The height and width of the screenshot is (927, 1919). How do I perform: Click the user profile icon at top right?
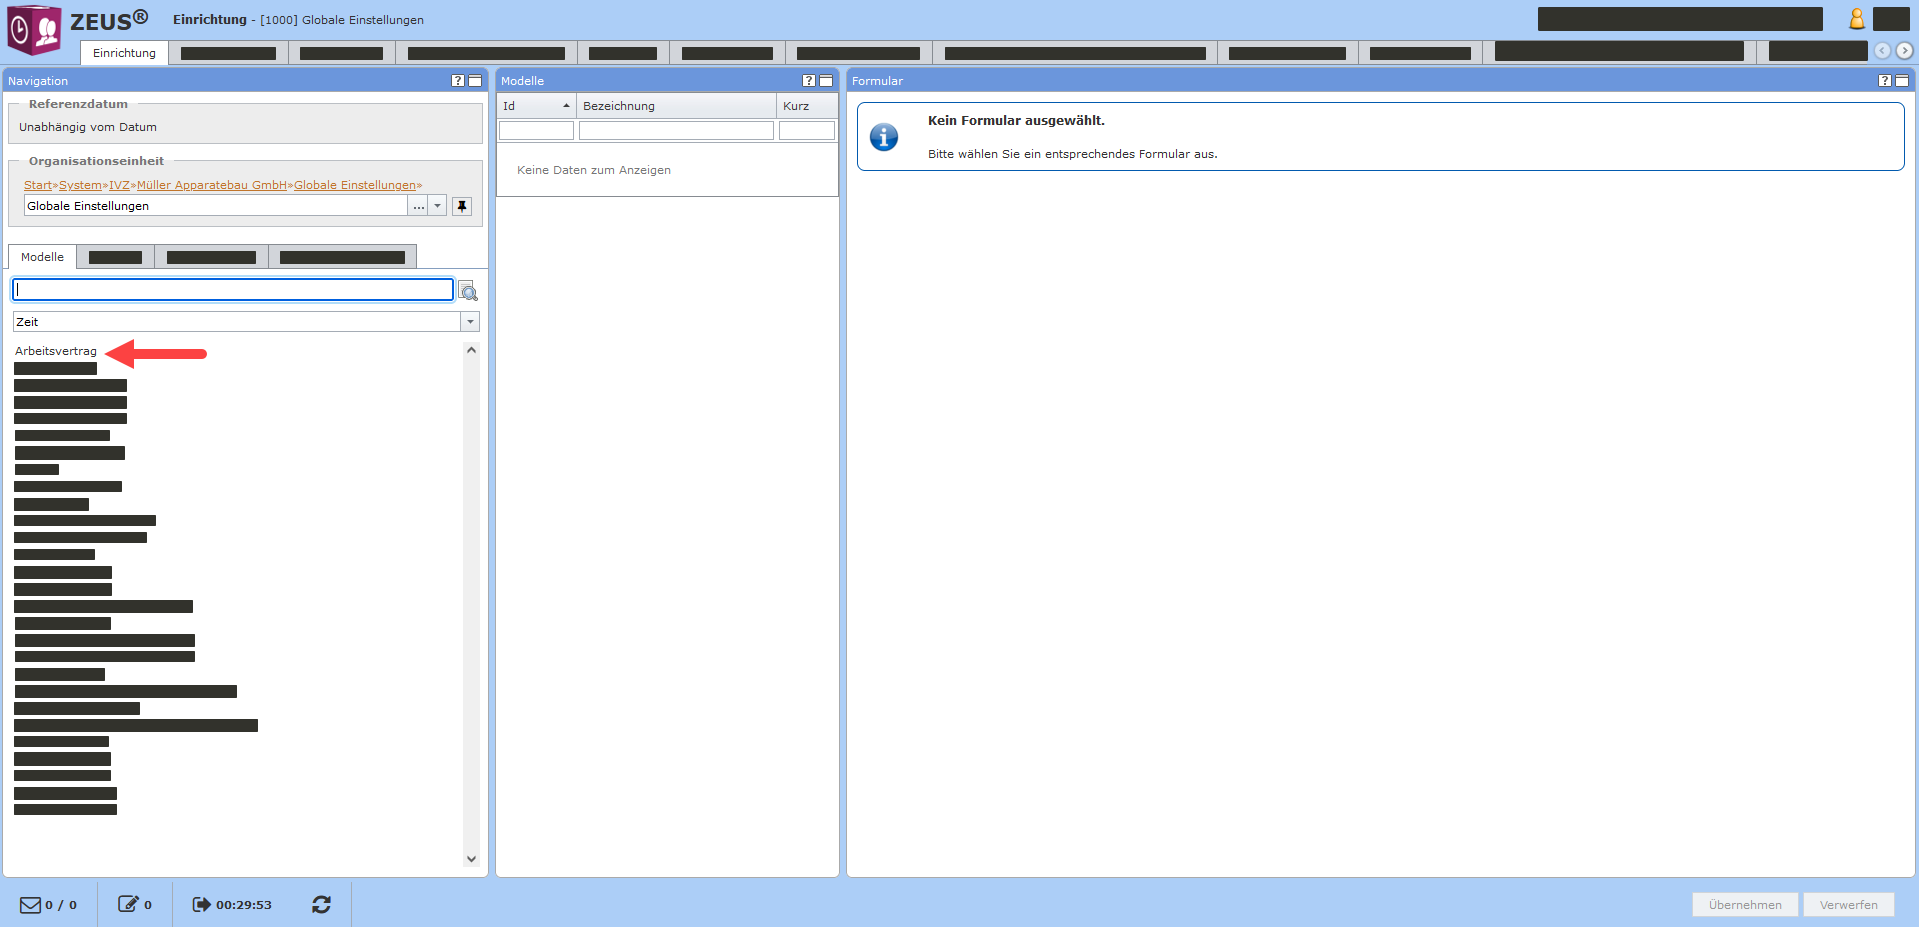pos(1856,19)
